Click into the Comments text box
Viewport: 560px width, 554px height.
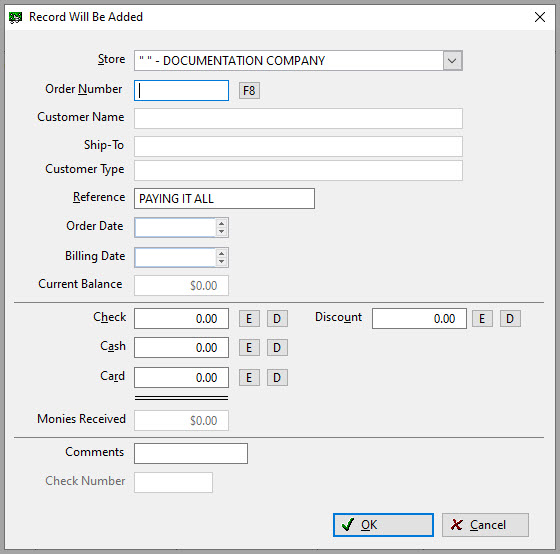(x=191, y=454)
